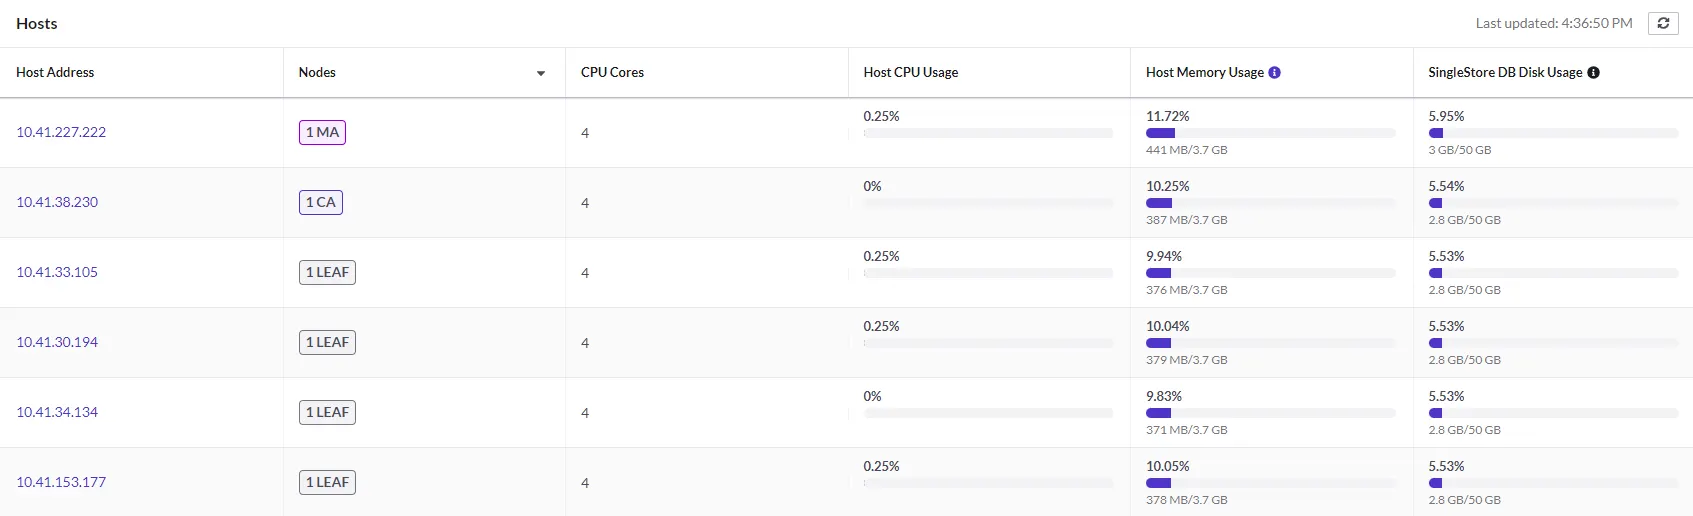This screenshot has width=1693, height=516.
Task: Click SingleStore DB Disk Usage info icon
Action: (1593, 72)
